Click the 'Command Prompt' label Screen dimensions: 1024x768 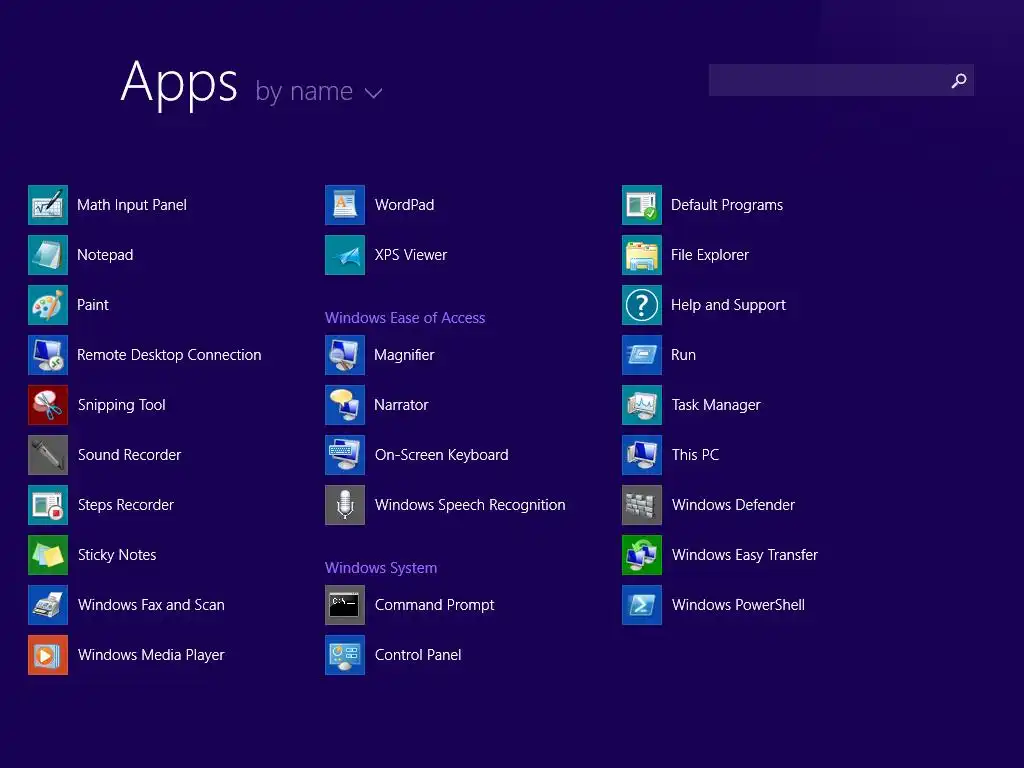pyautogui.click(x=434, y=605)
